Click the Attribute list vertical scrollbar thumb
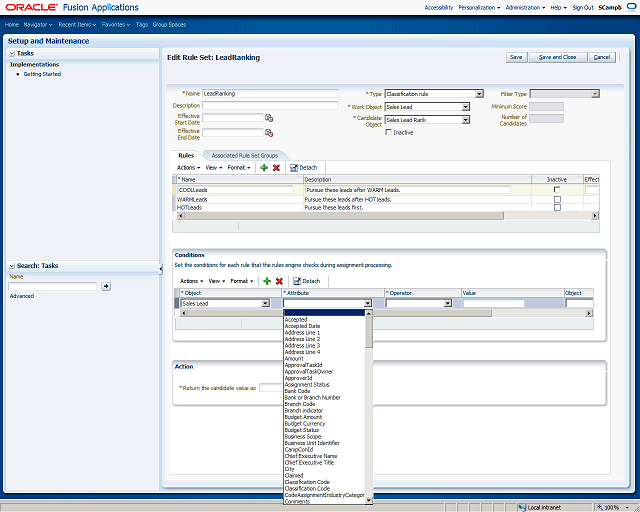This screenshot has height=512, width=640. tap(369, 332)
